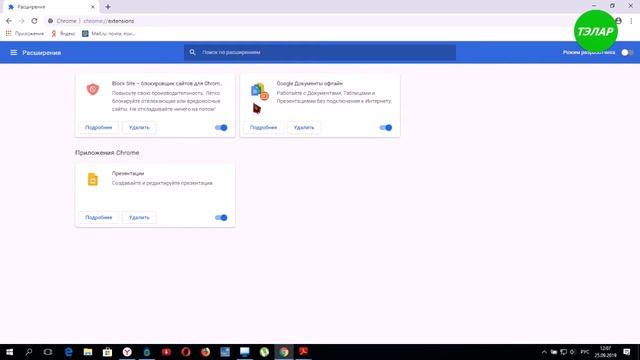Open Adobe Acrobat from taskbar
The height and width of the screenshot is (360, 640).
(x=303, y=352)
